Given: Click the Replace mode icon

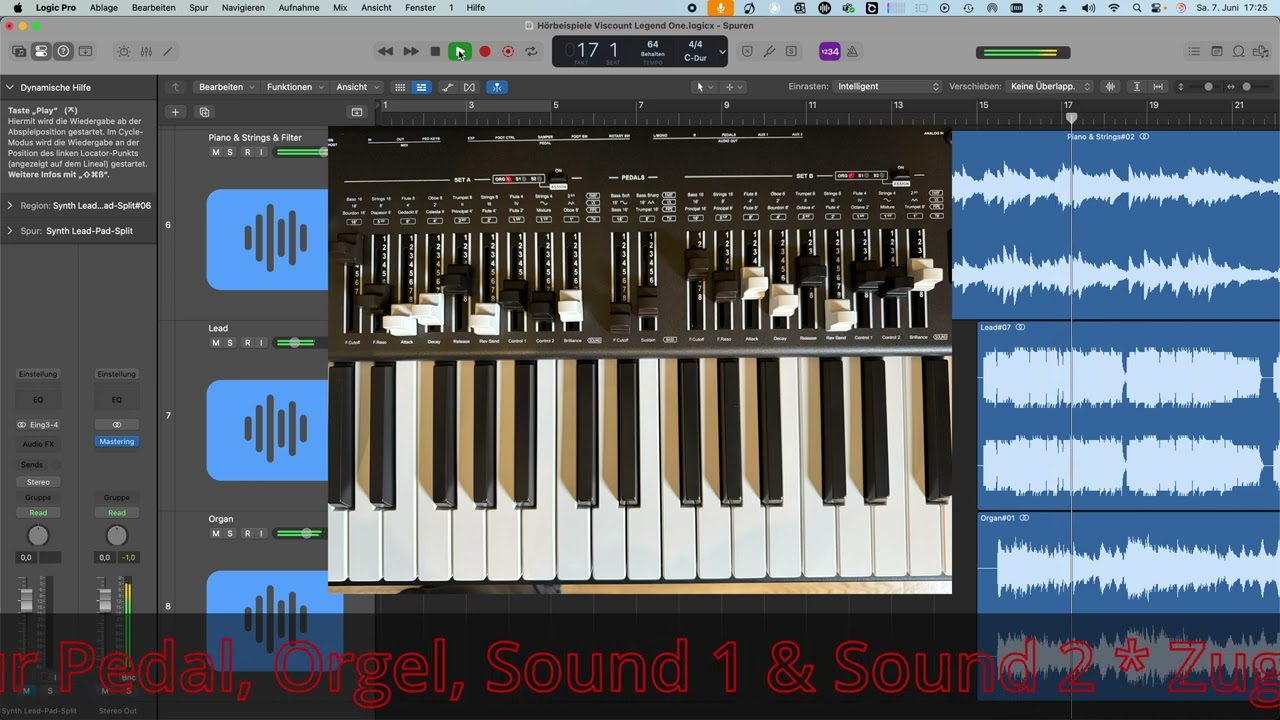Looking at the screenshot, I should (x=746, y=51).
